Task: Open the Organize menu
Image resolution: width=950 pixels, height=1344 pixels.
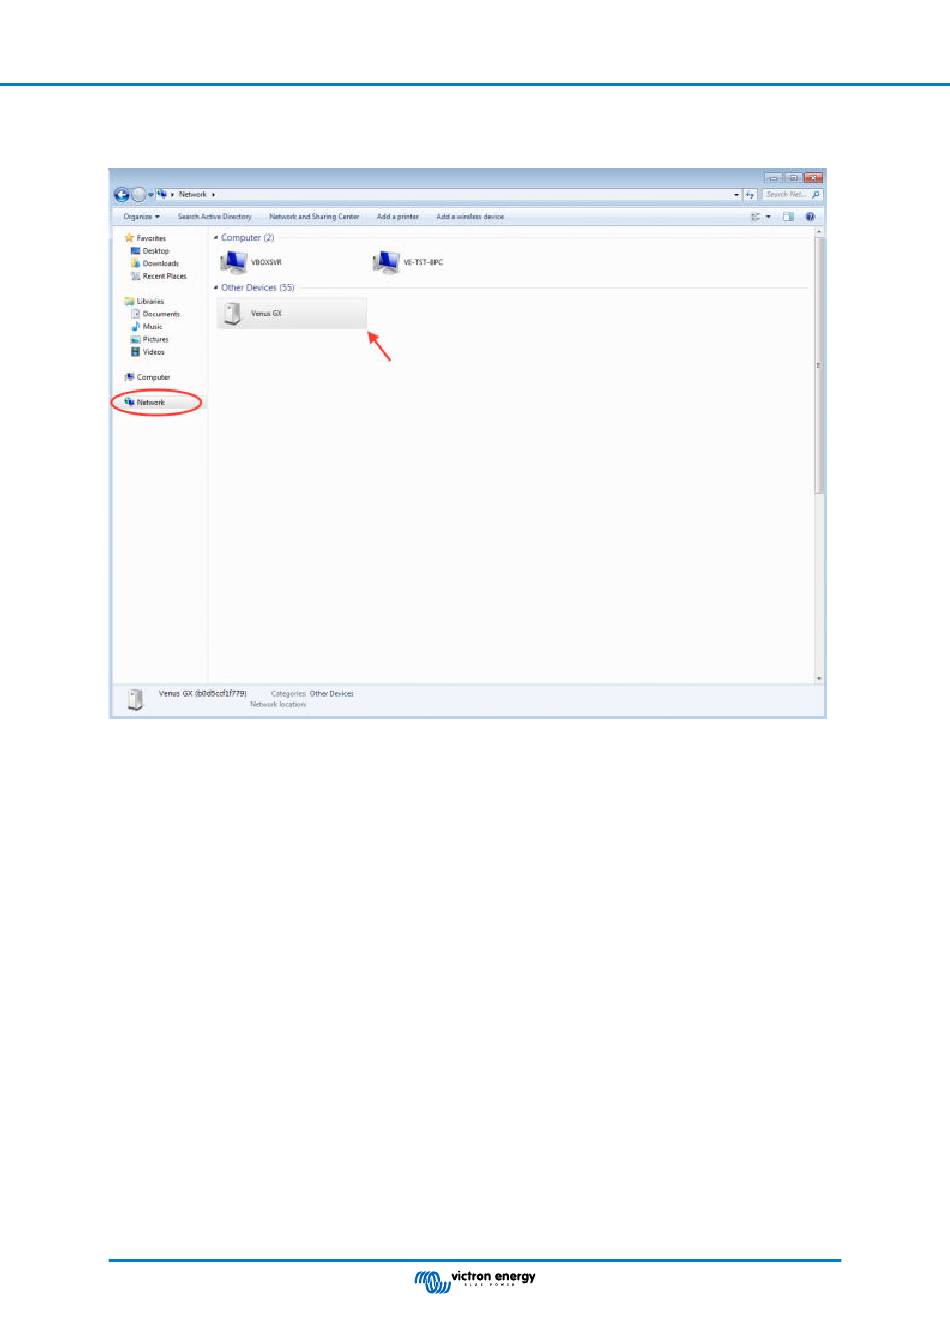Action: click(141, 217)
